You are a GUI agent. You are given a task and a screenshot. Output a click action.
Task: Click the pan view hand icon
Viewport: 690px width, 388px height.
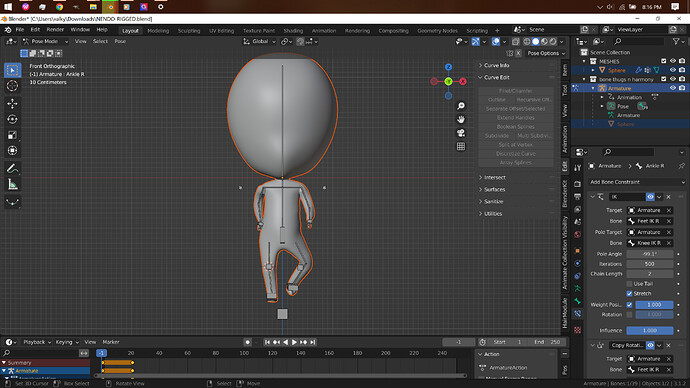[x=461, y=120]
